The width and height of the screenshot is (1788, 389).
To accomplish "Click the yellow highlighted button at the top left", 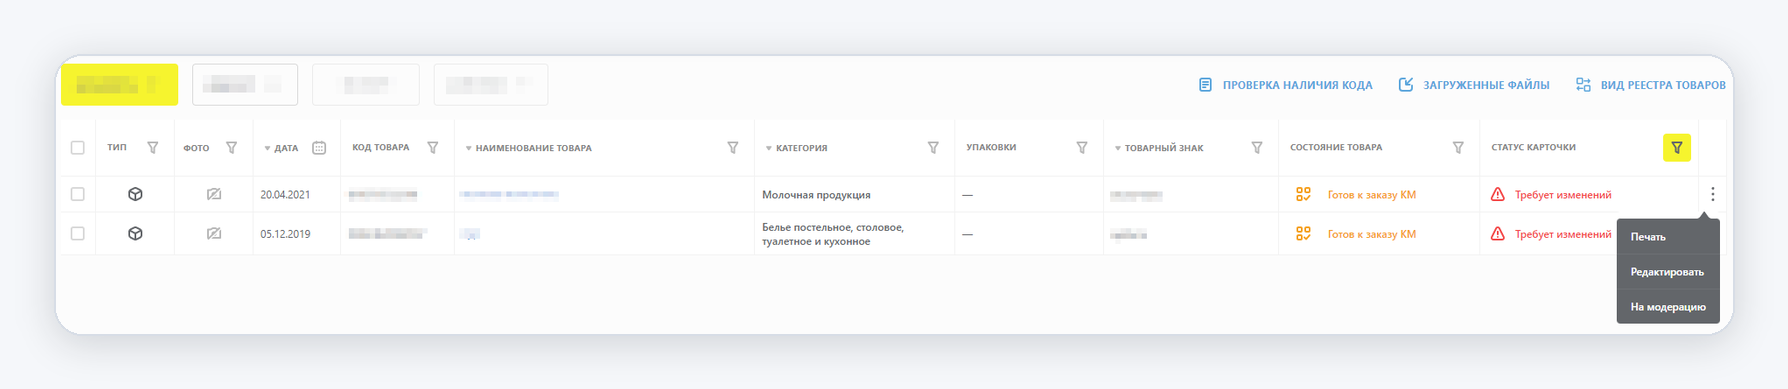I will (119, 84).
